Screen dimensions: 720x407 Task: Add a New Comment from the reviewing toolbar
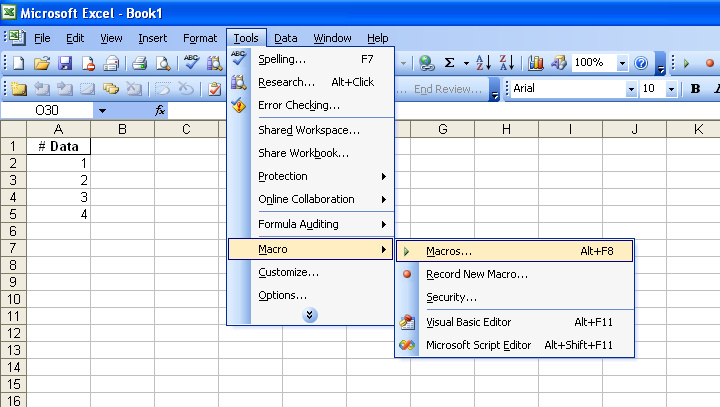[18, 89]
